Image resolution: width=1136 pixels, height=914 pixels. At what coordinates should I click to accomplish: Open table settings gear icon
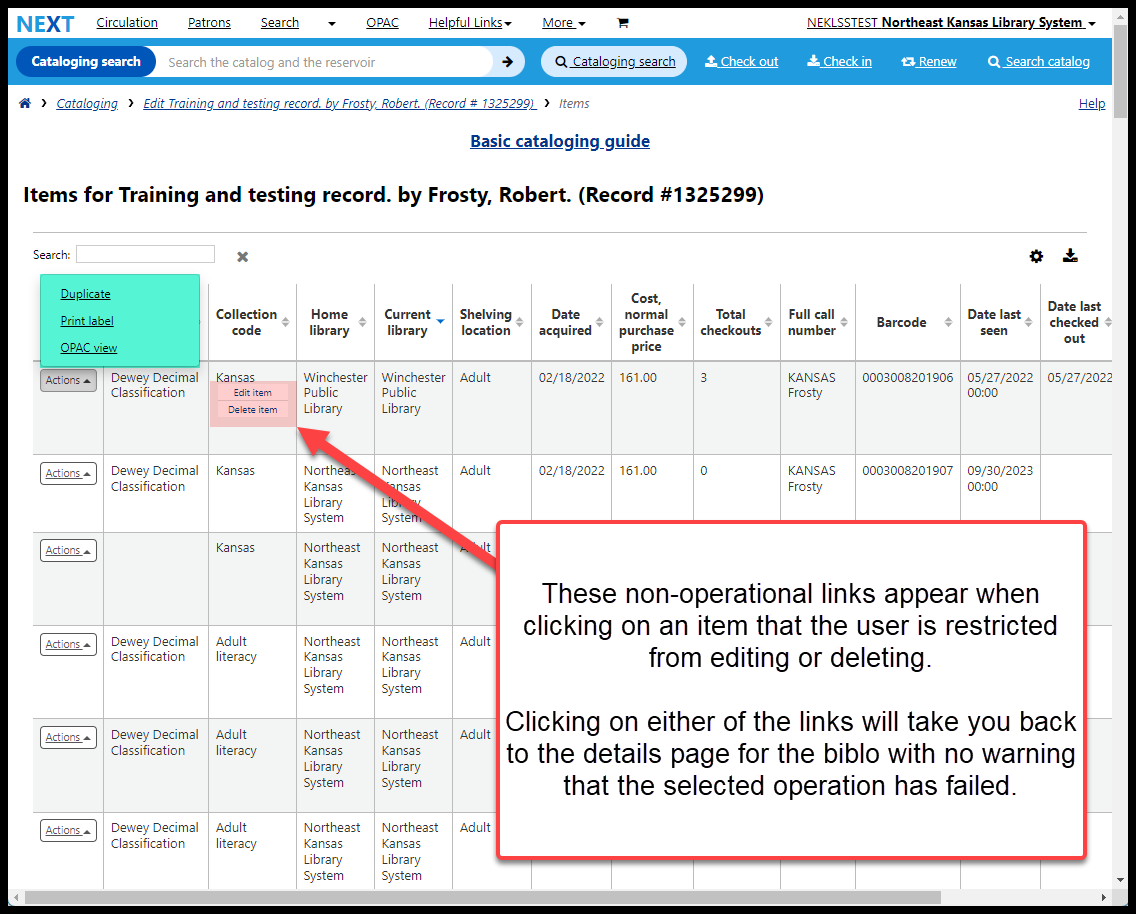1036,256
